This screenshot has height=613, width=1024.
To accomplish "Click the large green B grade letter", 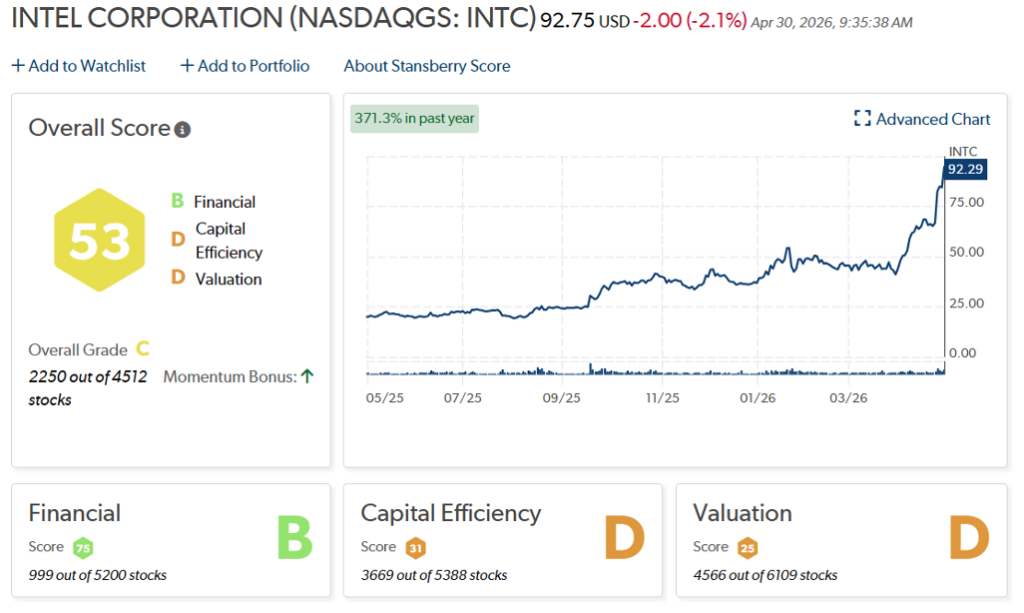I will pos(295,537).
